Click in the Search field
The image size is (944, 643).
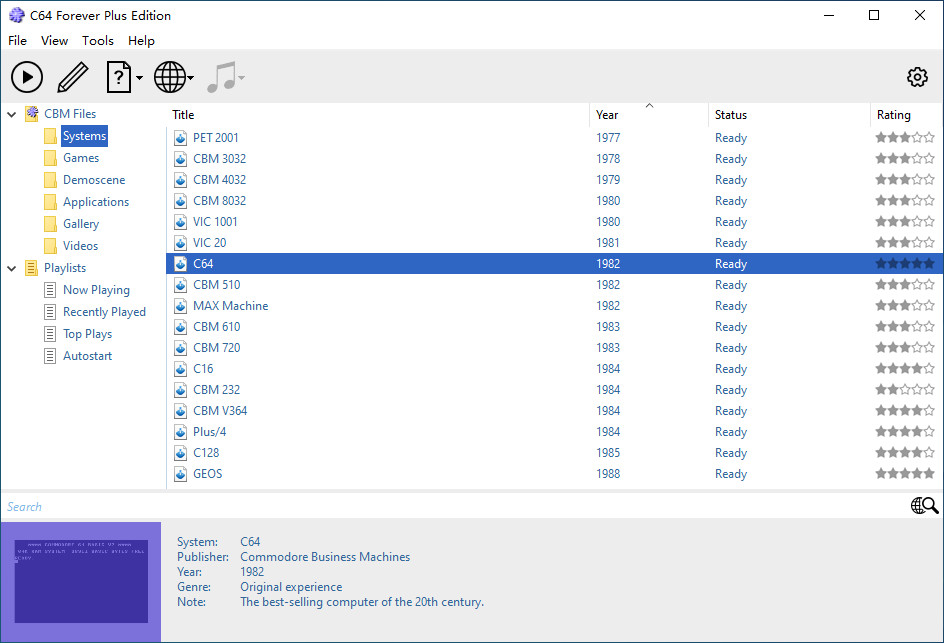point(455,506)
